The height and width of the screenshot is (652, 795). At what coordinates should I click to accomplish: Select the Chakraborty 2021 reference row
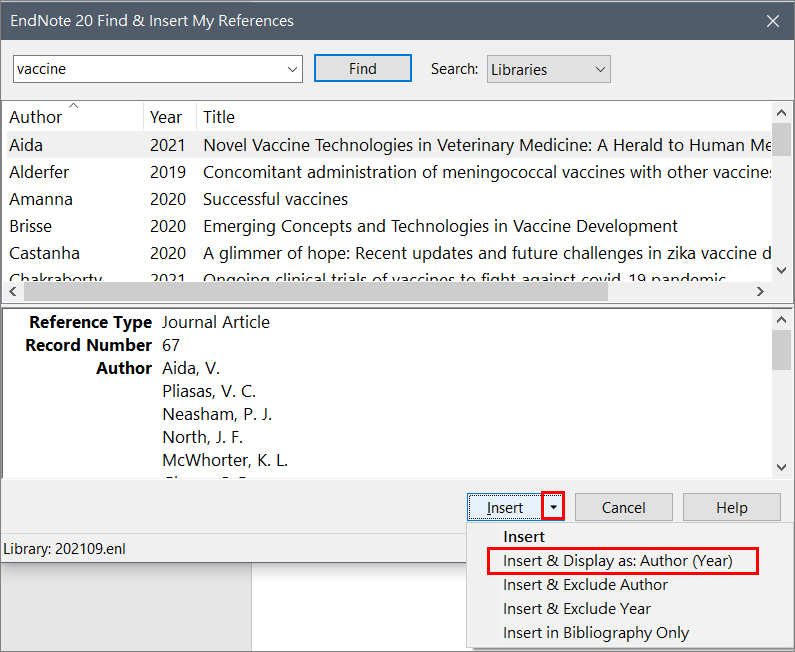(389, 276)
